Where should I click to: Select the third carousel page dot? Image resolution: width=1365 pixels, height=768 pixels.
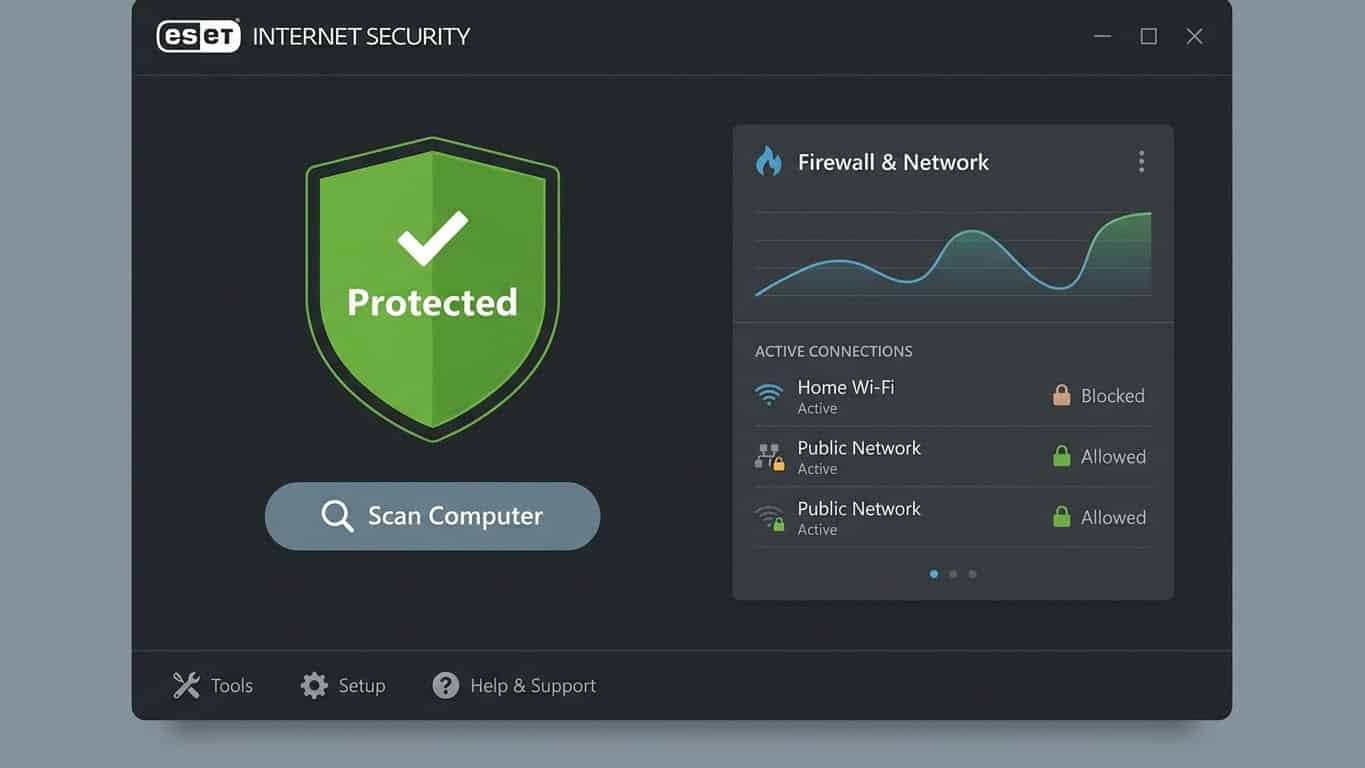click(x=971, y=573)
